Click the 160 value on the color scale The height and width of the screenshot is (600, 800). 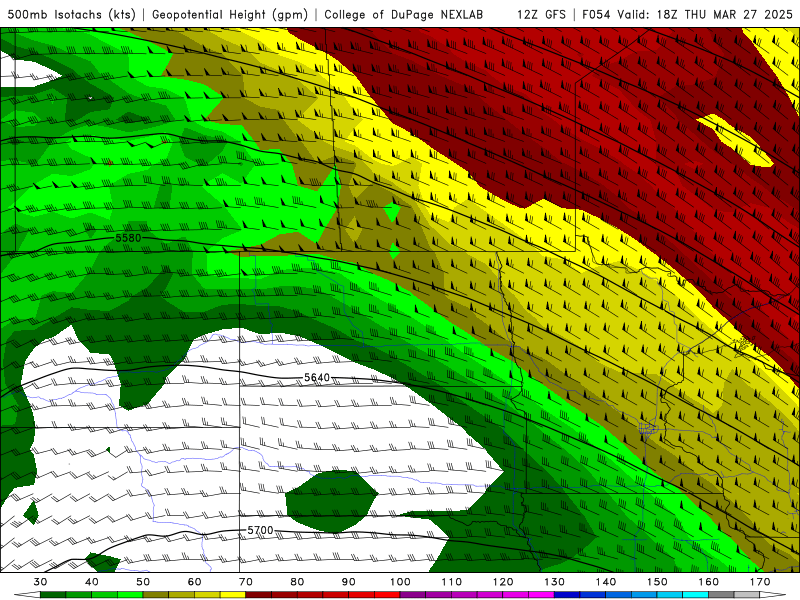click(709, 582)
